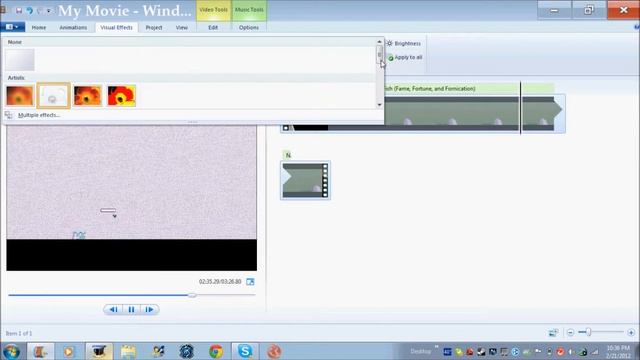Open the file explorer taskbar icon

[128, 351]
